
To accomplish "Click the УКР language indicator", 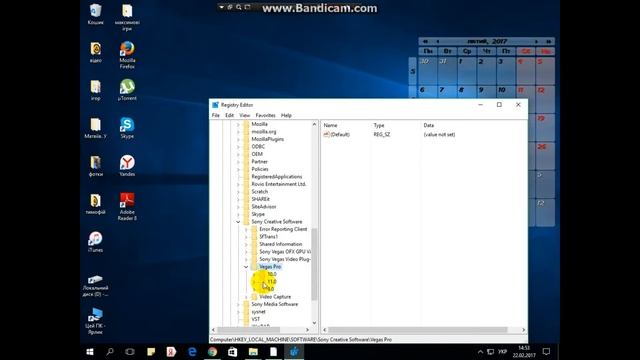I will pyautogui.click(x=503, y=351).
